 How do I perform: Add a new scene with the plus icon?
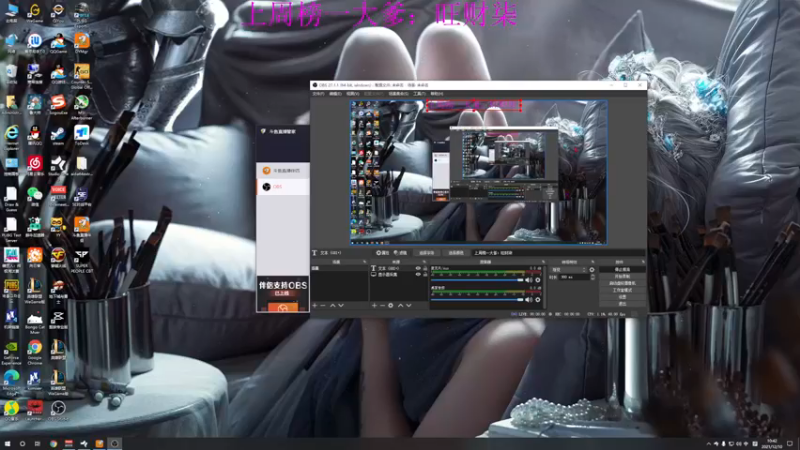(314, 305)
